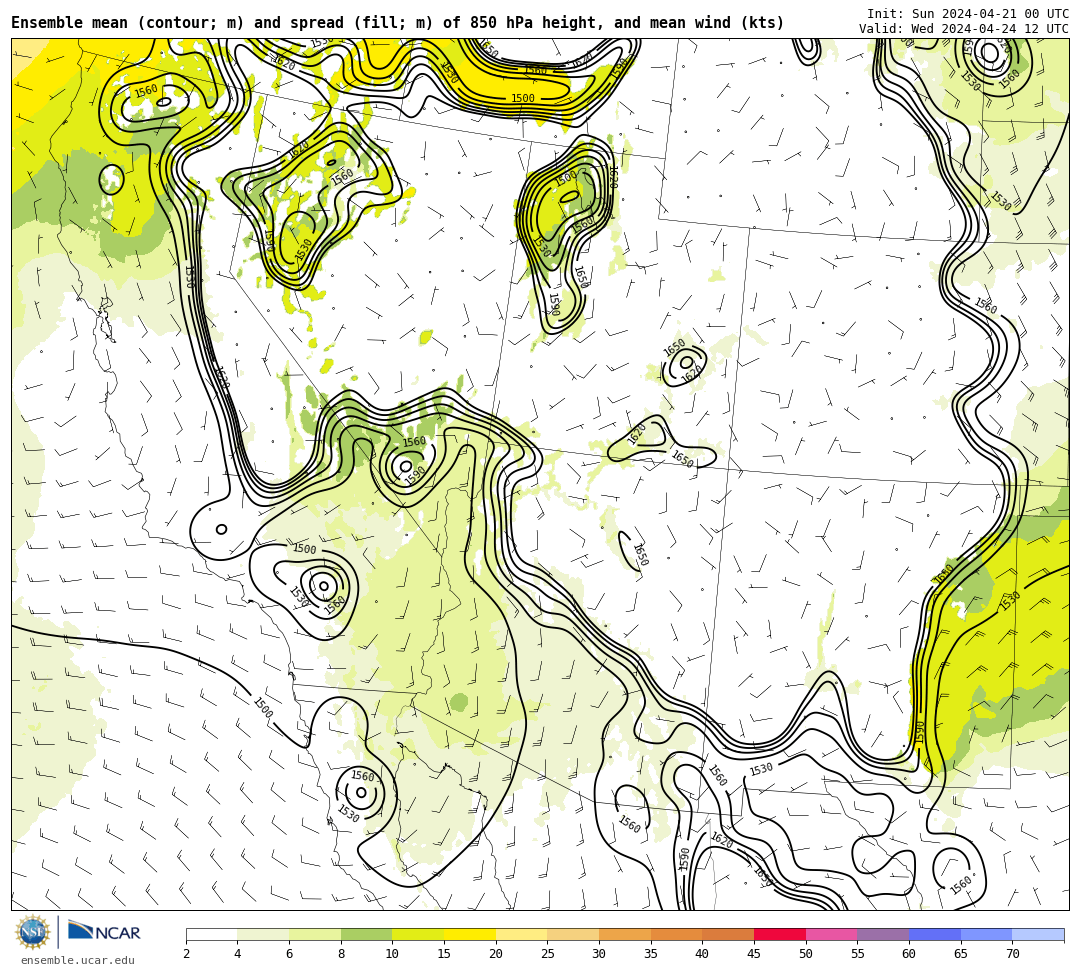Pick the pink 50–55 colorbar segment

[x=831, y=934]
